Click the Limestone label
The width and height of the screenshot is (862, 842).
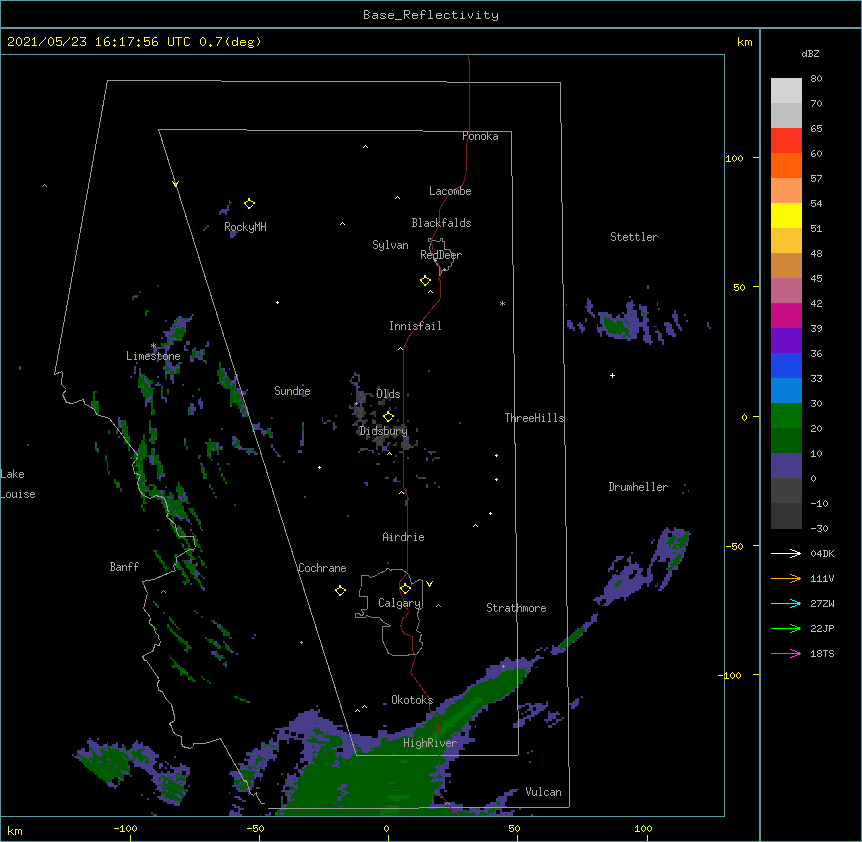coord(153,356)
